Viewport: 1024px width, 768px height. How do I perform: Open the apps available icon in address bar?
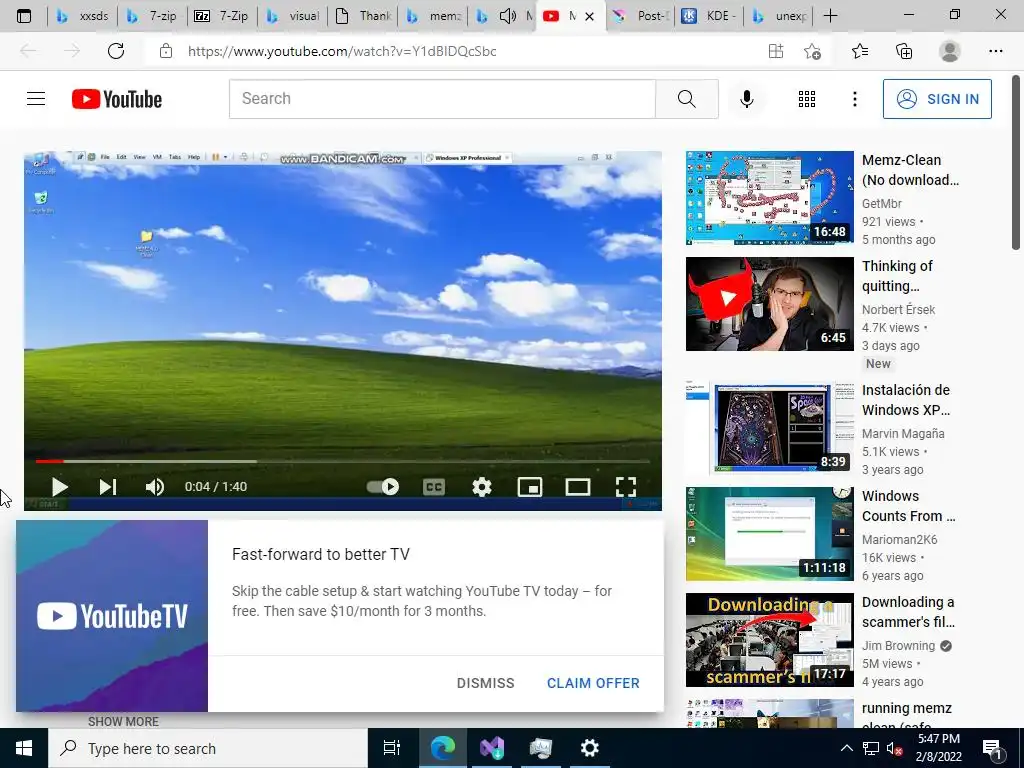775,51
